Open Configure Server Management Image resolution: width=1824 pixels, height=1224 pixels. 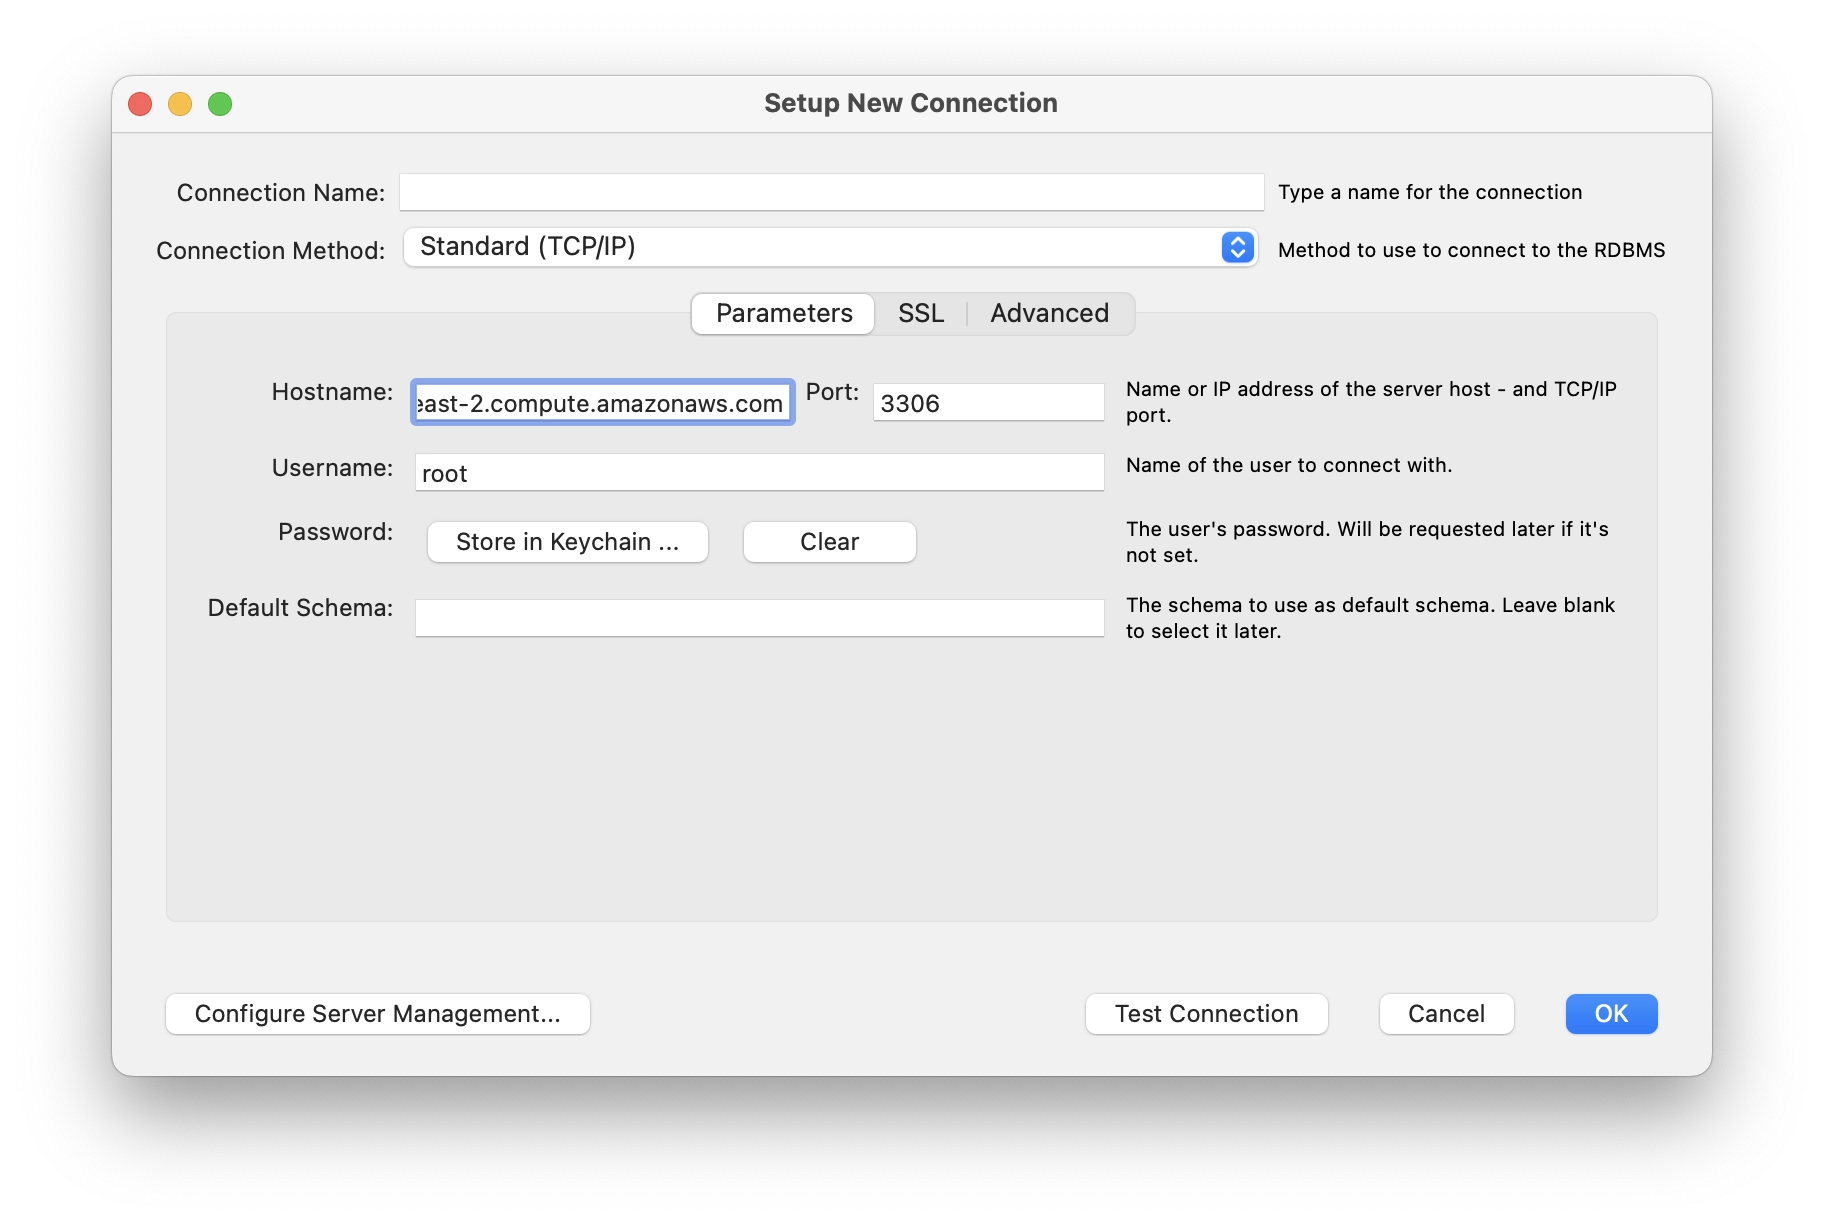click(x=378, y=1014)
